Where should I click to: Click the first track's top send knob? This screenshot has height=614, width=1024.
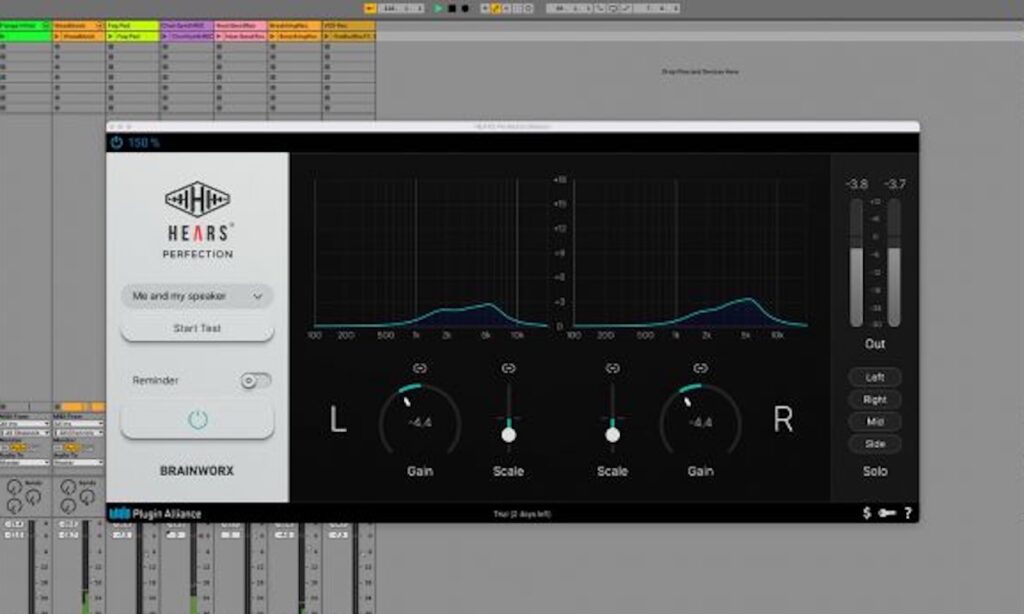coord(14,487)
